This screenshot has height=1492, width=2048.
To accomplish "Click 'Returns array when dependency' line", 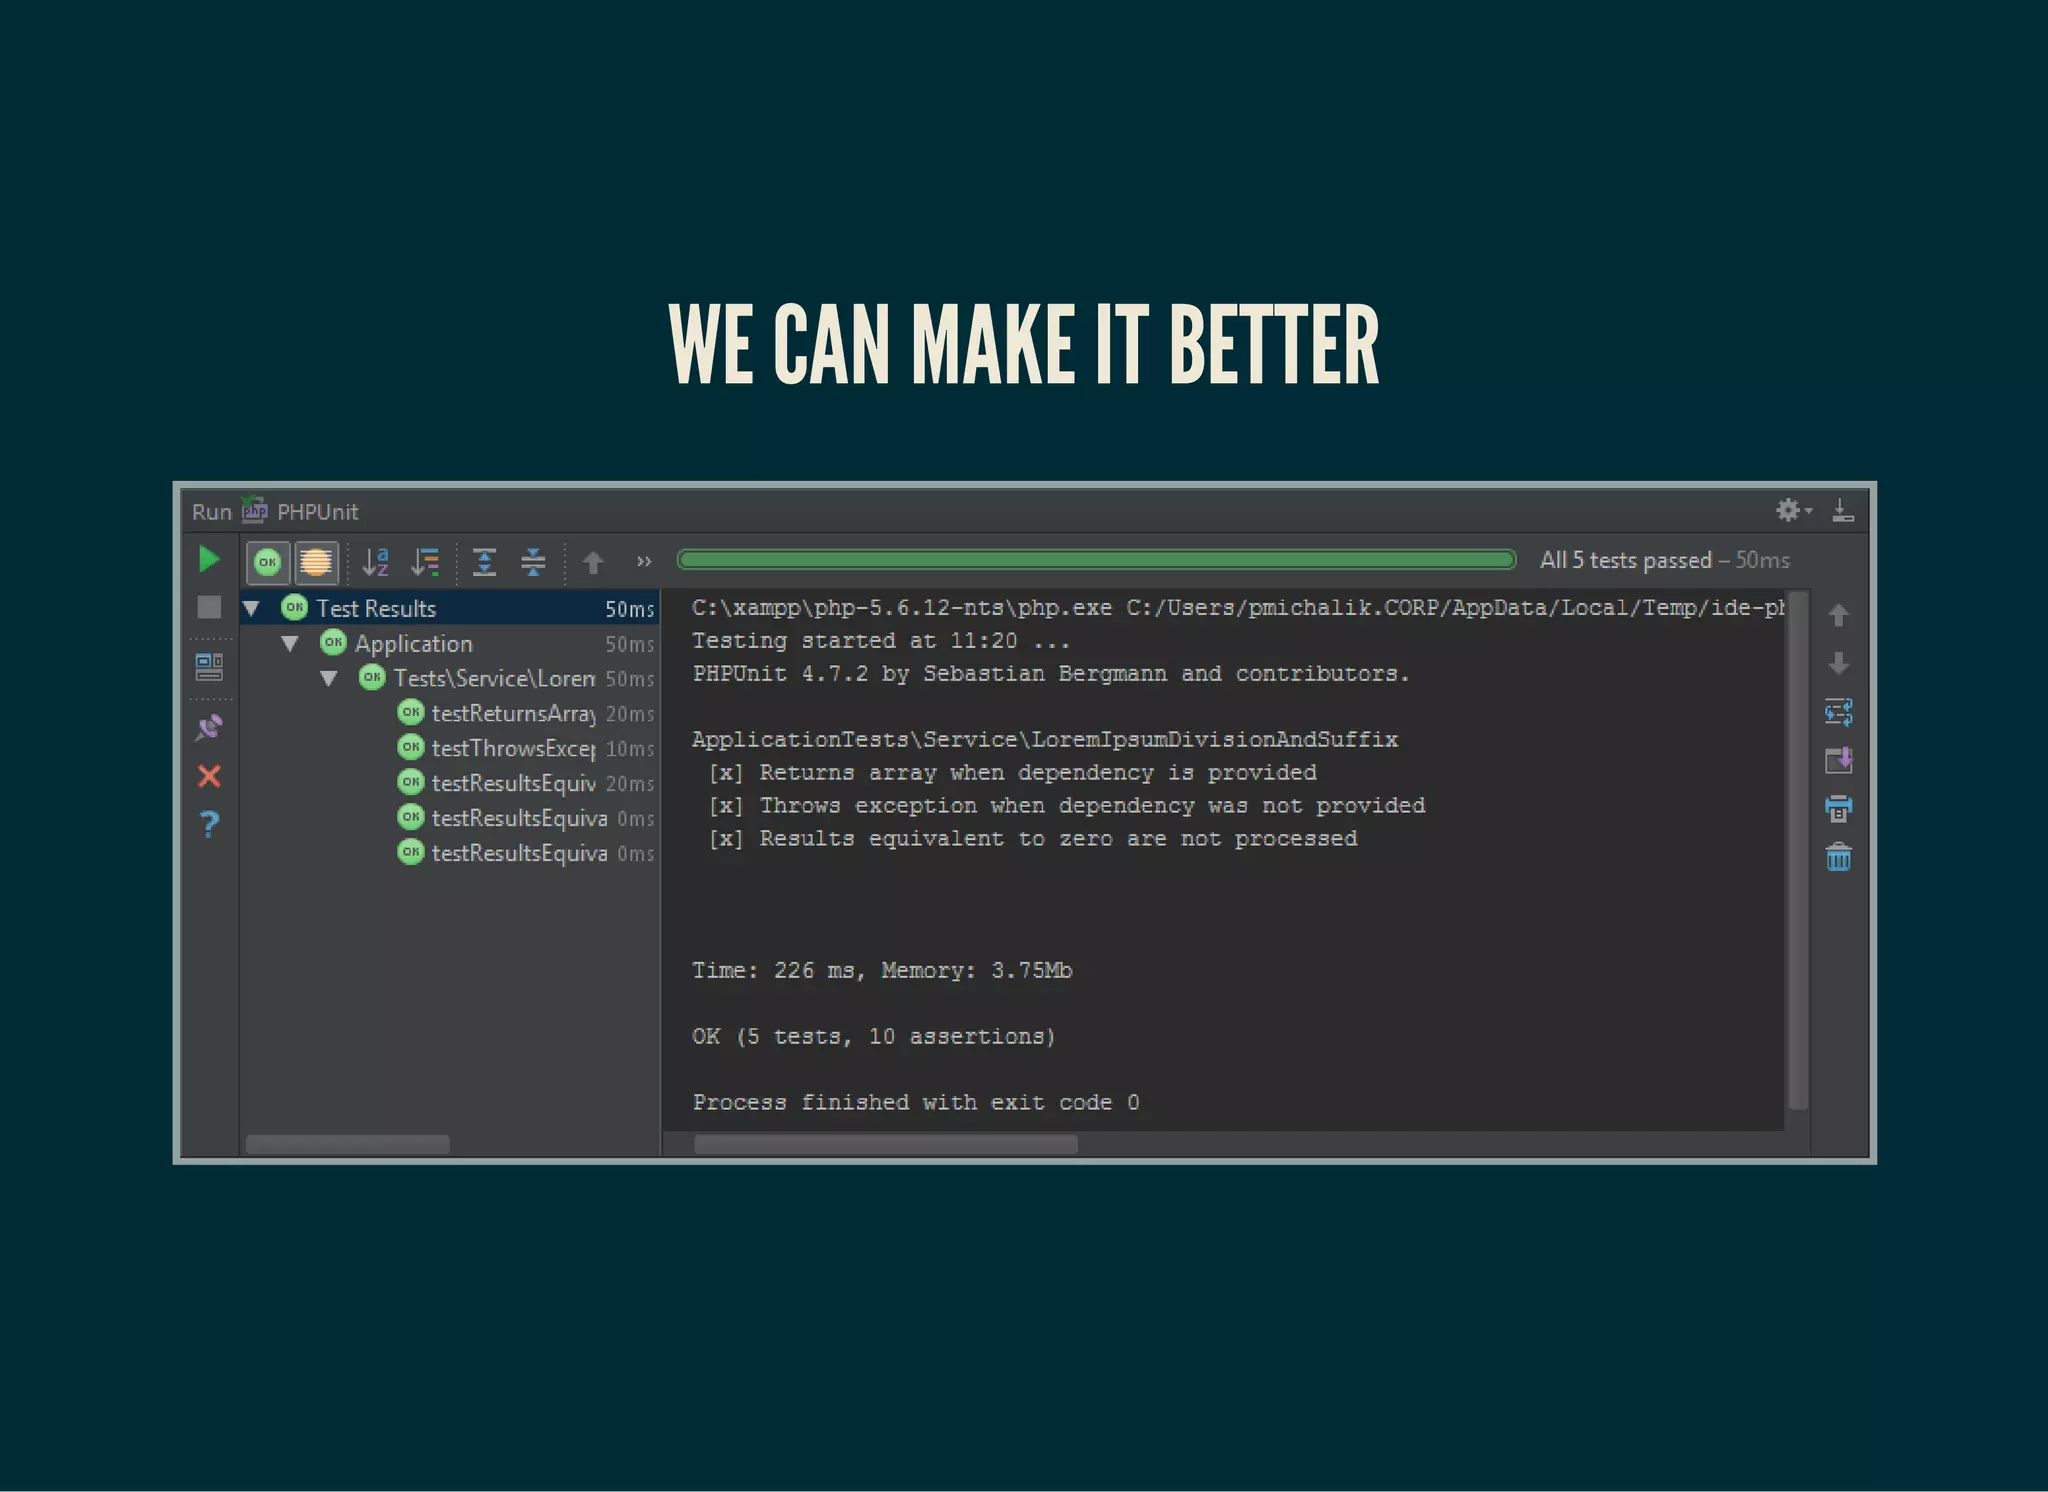I will 1012,773.
